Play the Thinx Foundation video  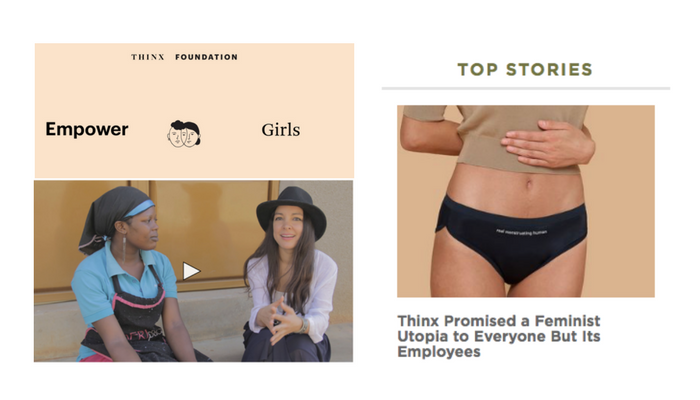pyautogui.click(x=191, y=271)
